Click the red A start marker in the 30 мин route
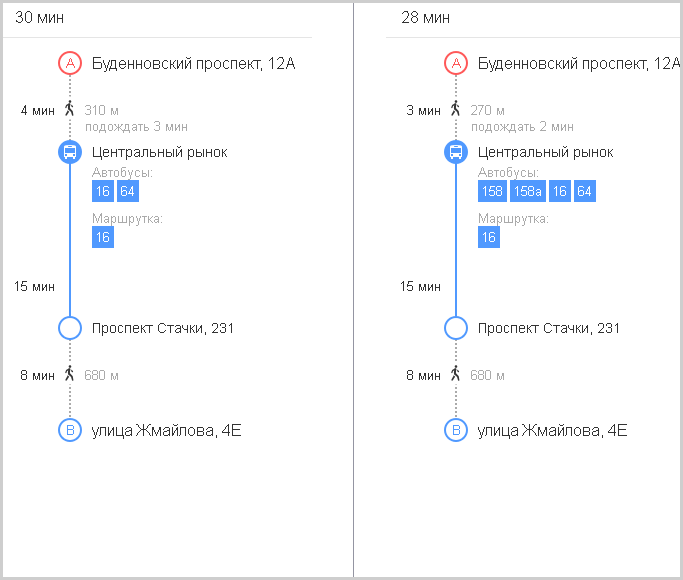This screenshot has width=683, height=580. pos(70,63)
